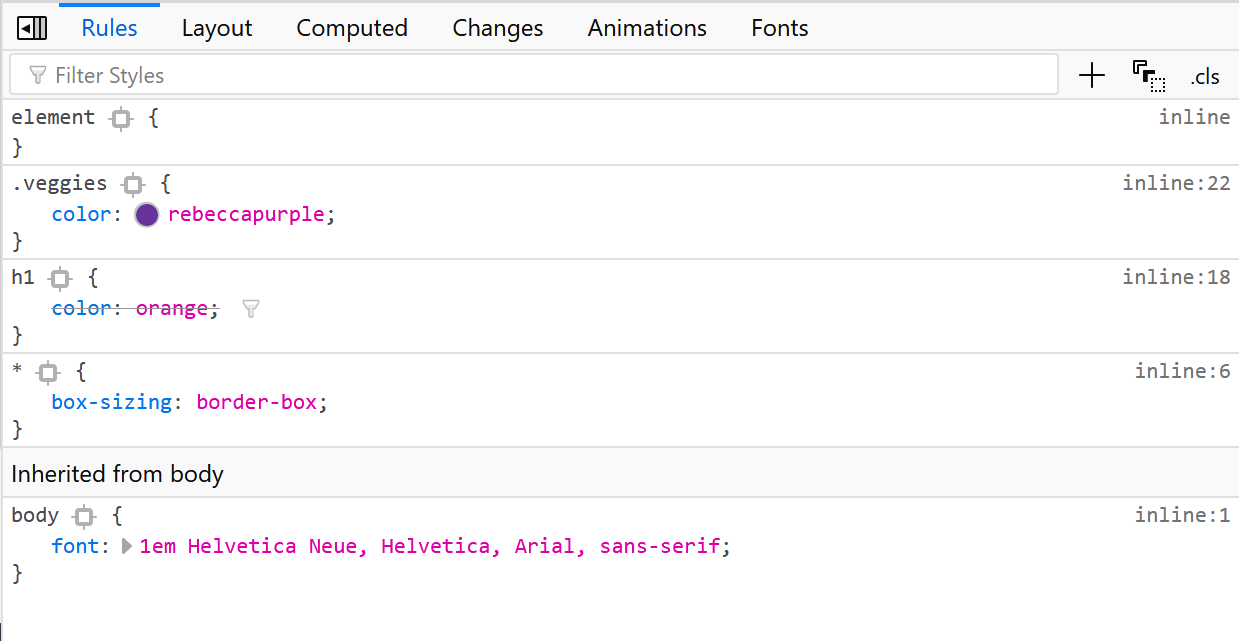
Task: Click the font property name in body rule
Action: (x=76, y=546)
